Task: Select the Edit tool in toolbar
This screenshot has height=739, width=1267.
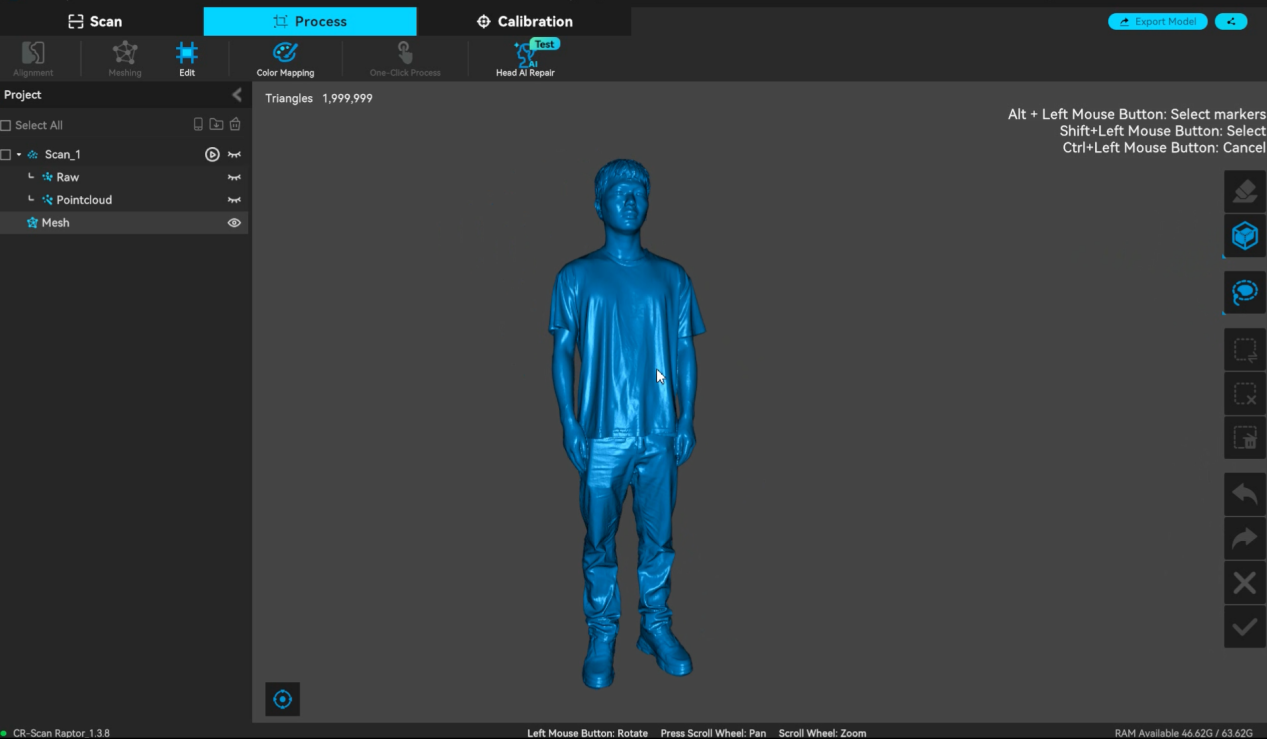Action: [x=187, y=59]
